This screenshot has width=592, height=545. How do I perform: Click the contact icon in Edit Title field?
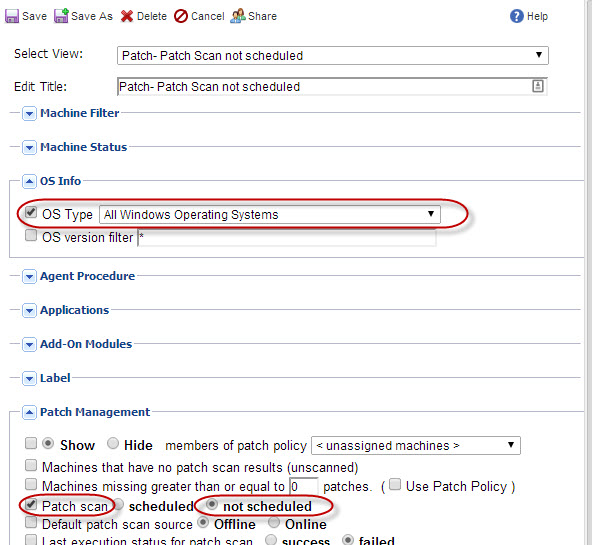538,86
